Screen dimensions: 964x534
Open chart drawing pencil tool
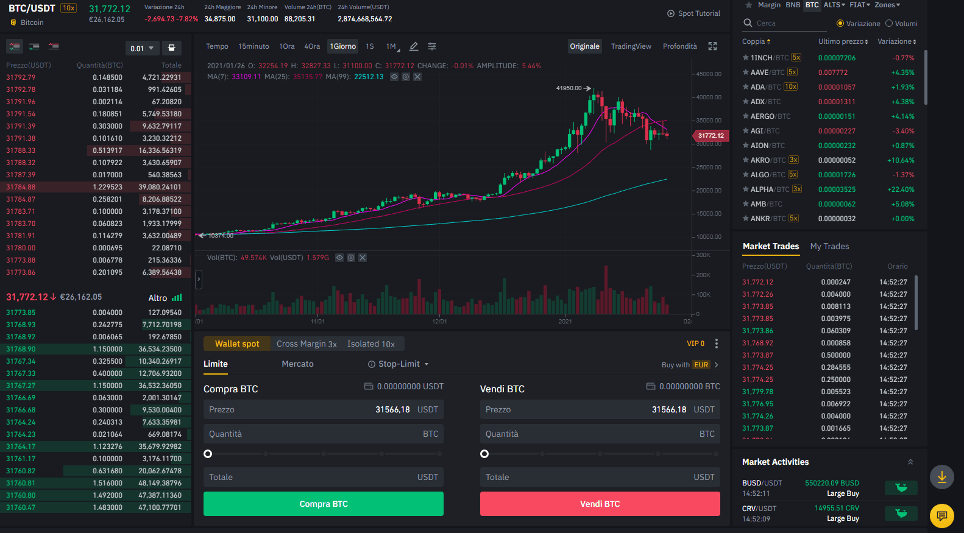(414, 47)
